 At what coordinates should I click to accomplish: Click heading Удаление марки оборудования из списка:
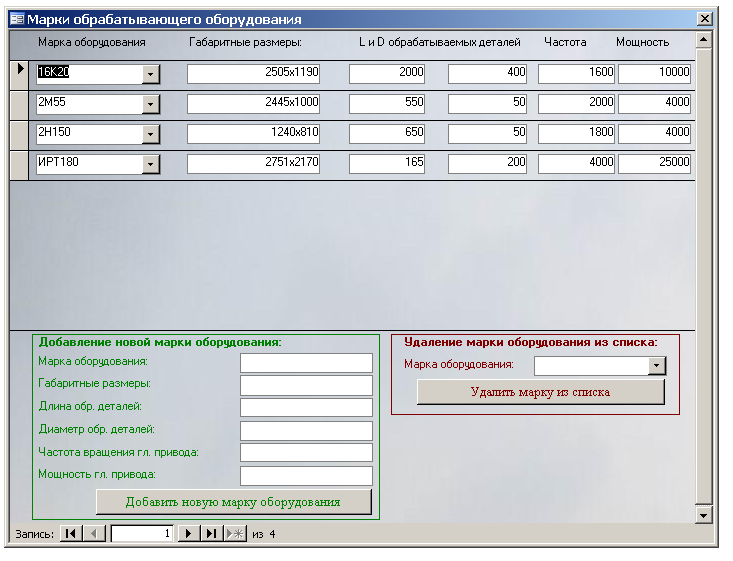[531, 342]
